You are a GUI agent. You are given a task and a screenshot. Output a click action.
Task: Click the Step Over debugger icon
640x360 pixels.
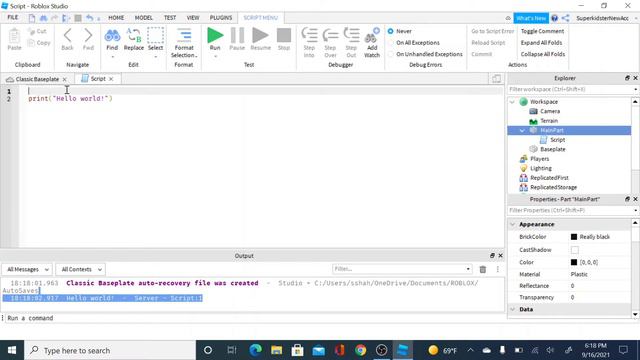330,36
